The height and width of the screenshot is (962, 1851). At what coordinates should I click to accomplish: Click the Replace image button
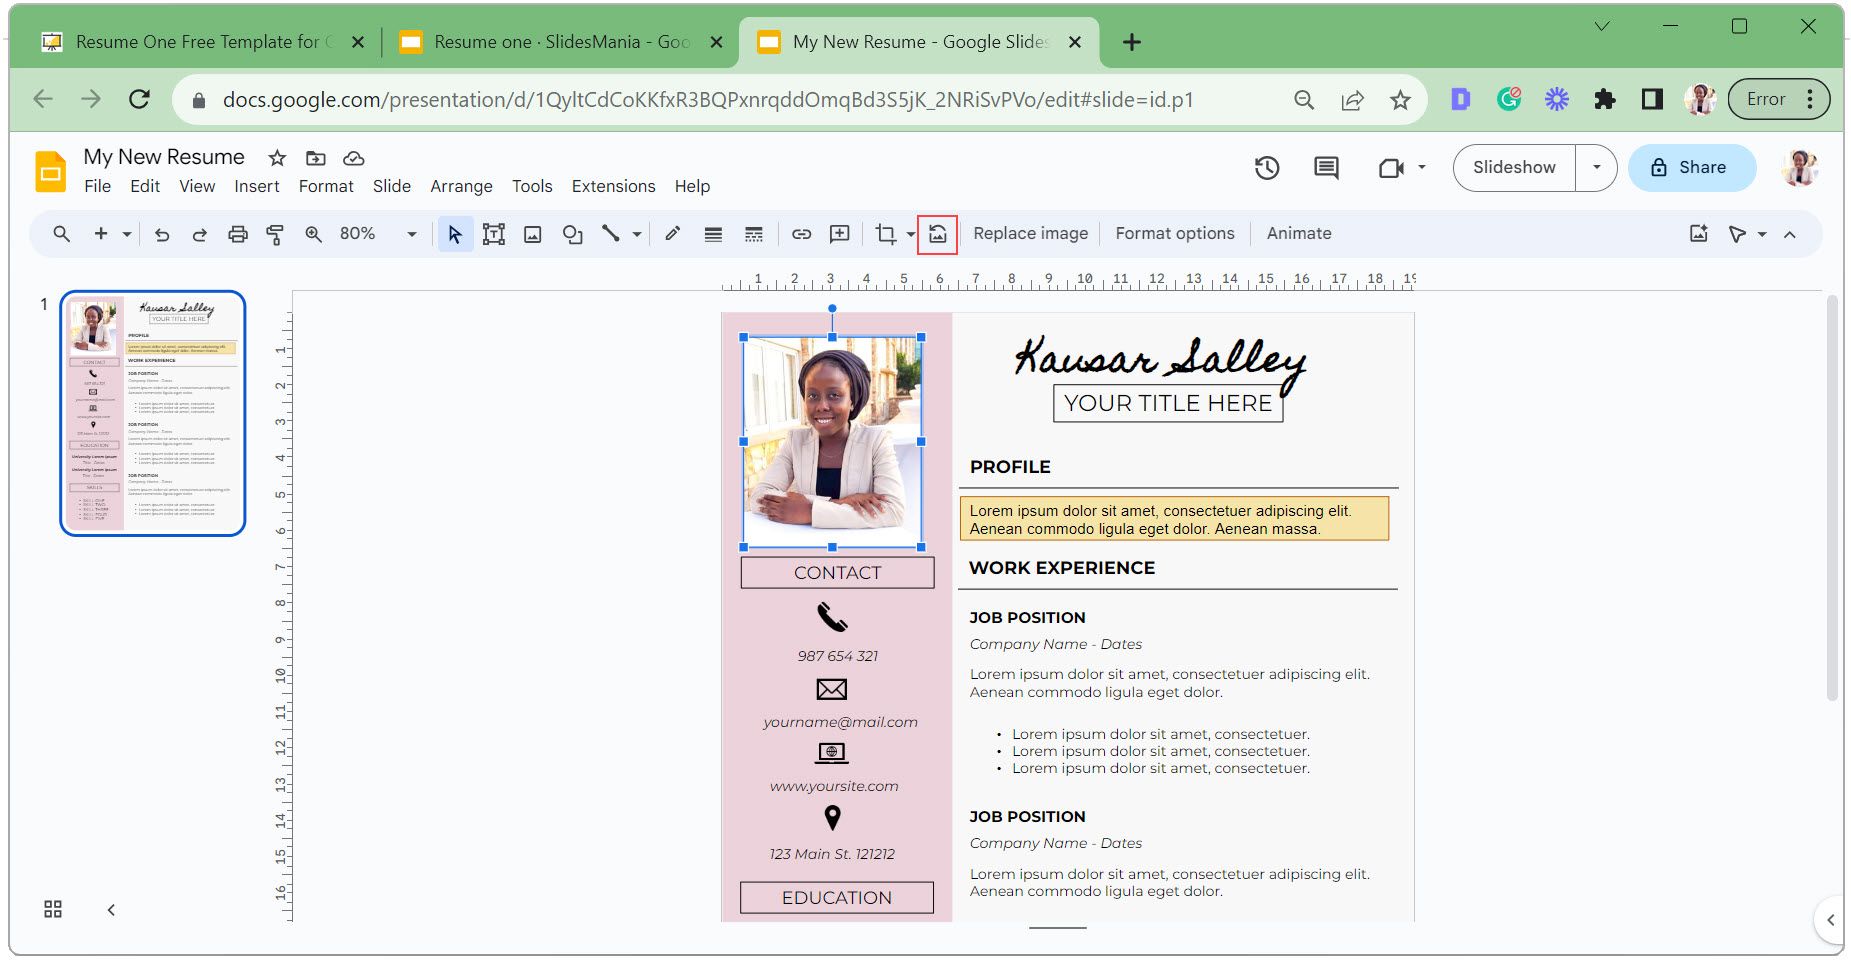tap(1030, 234)
